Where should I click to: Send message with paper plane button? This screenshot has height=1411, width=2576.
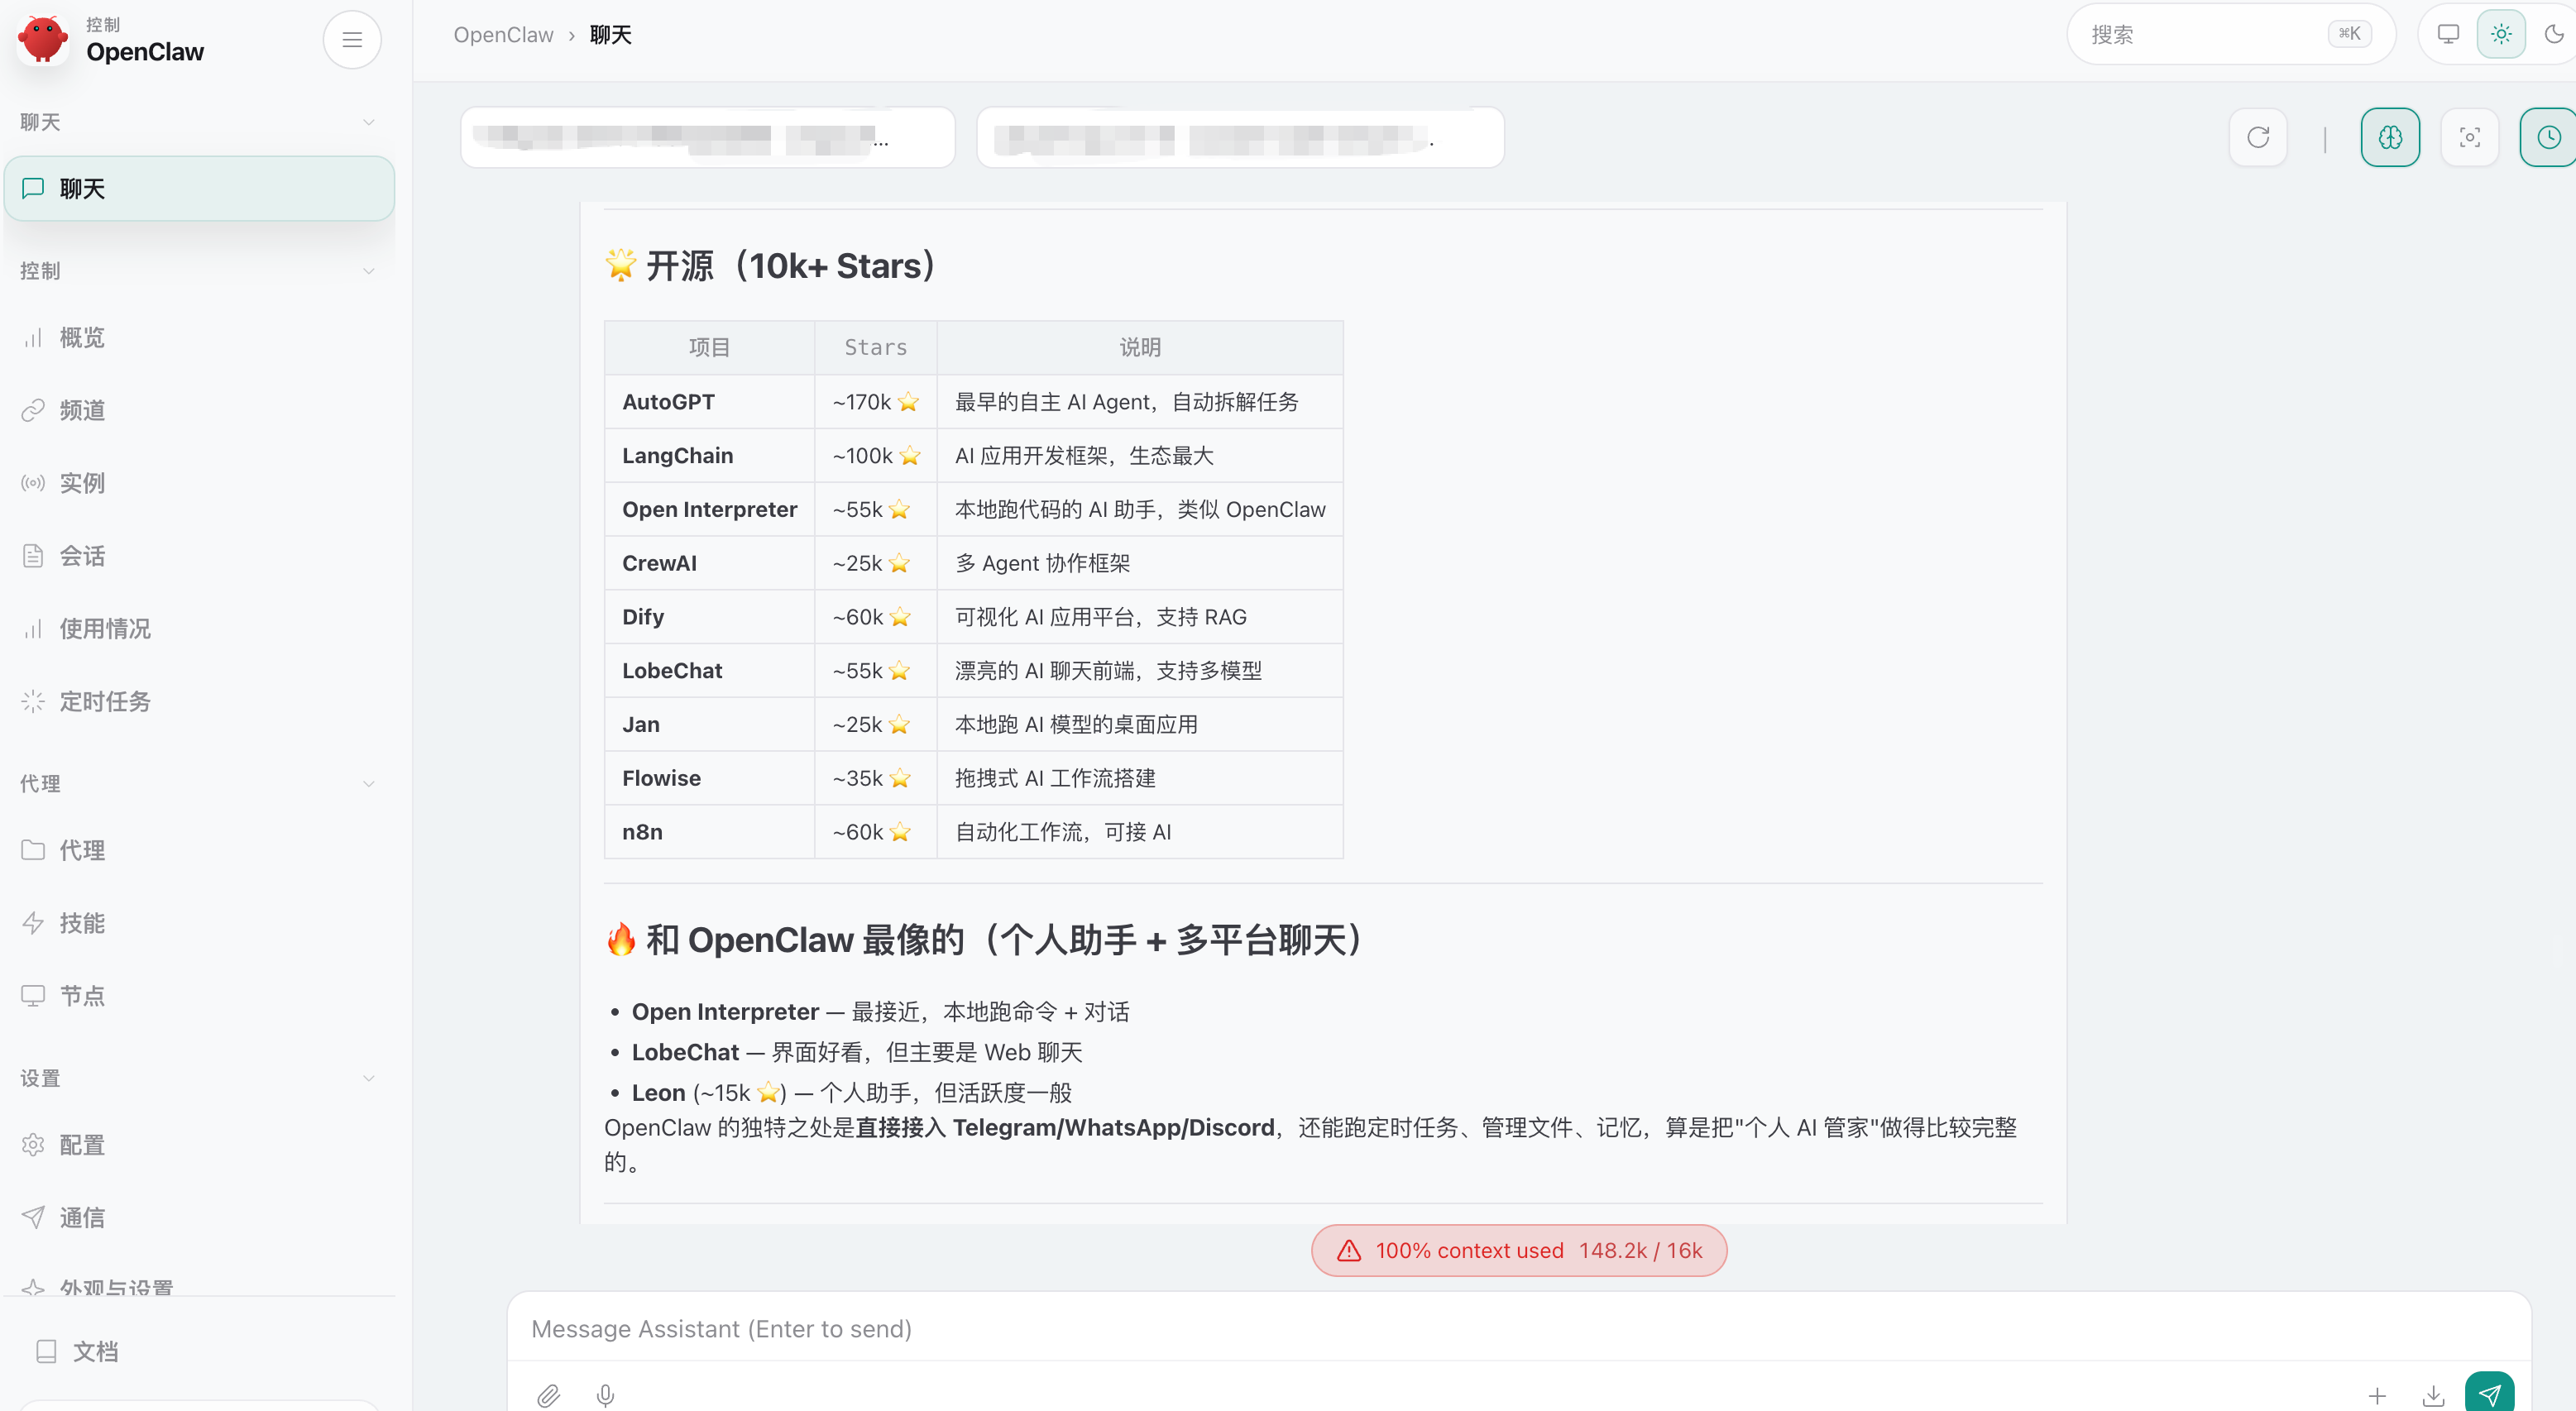(x=2489, y=1393)
